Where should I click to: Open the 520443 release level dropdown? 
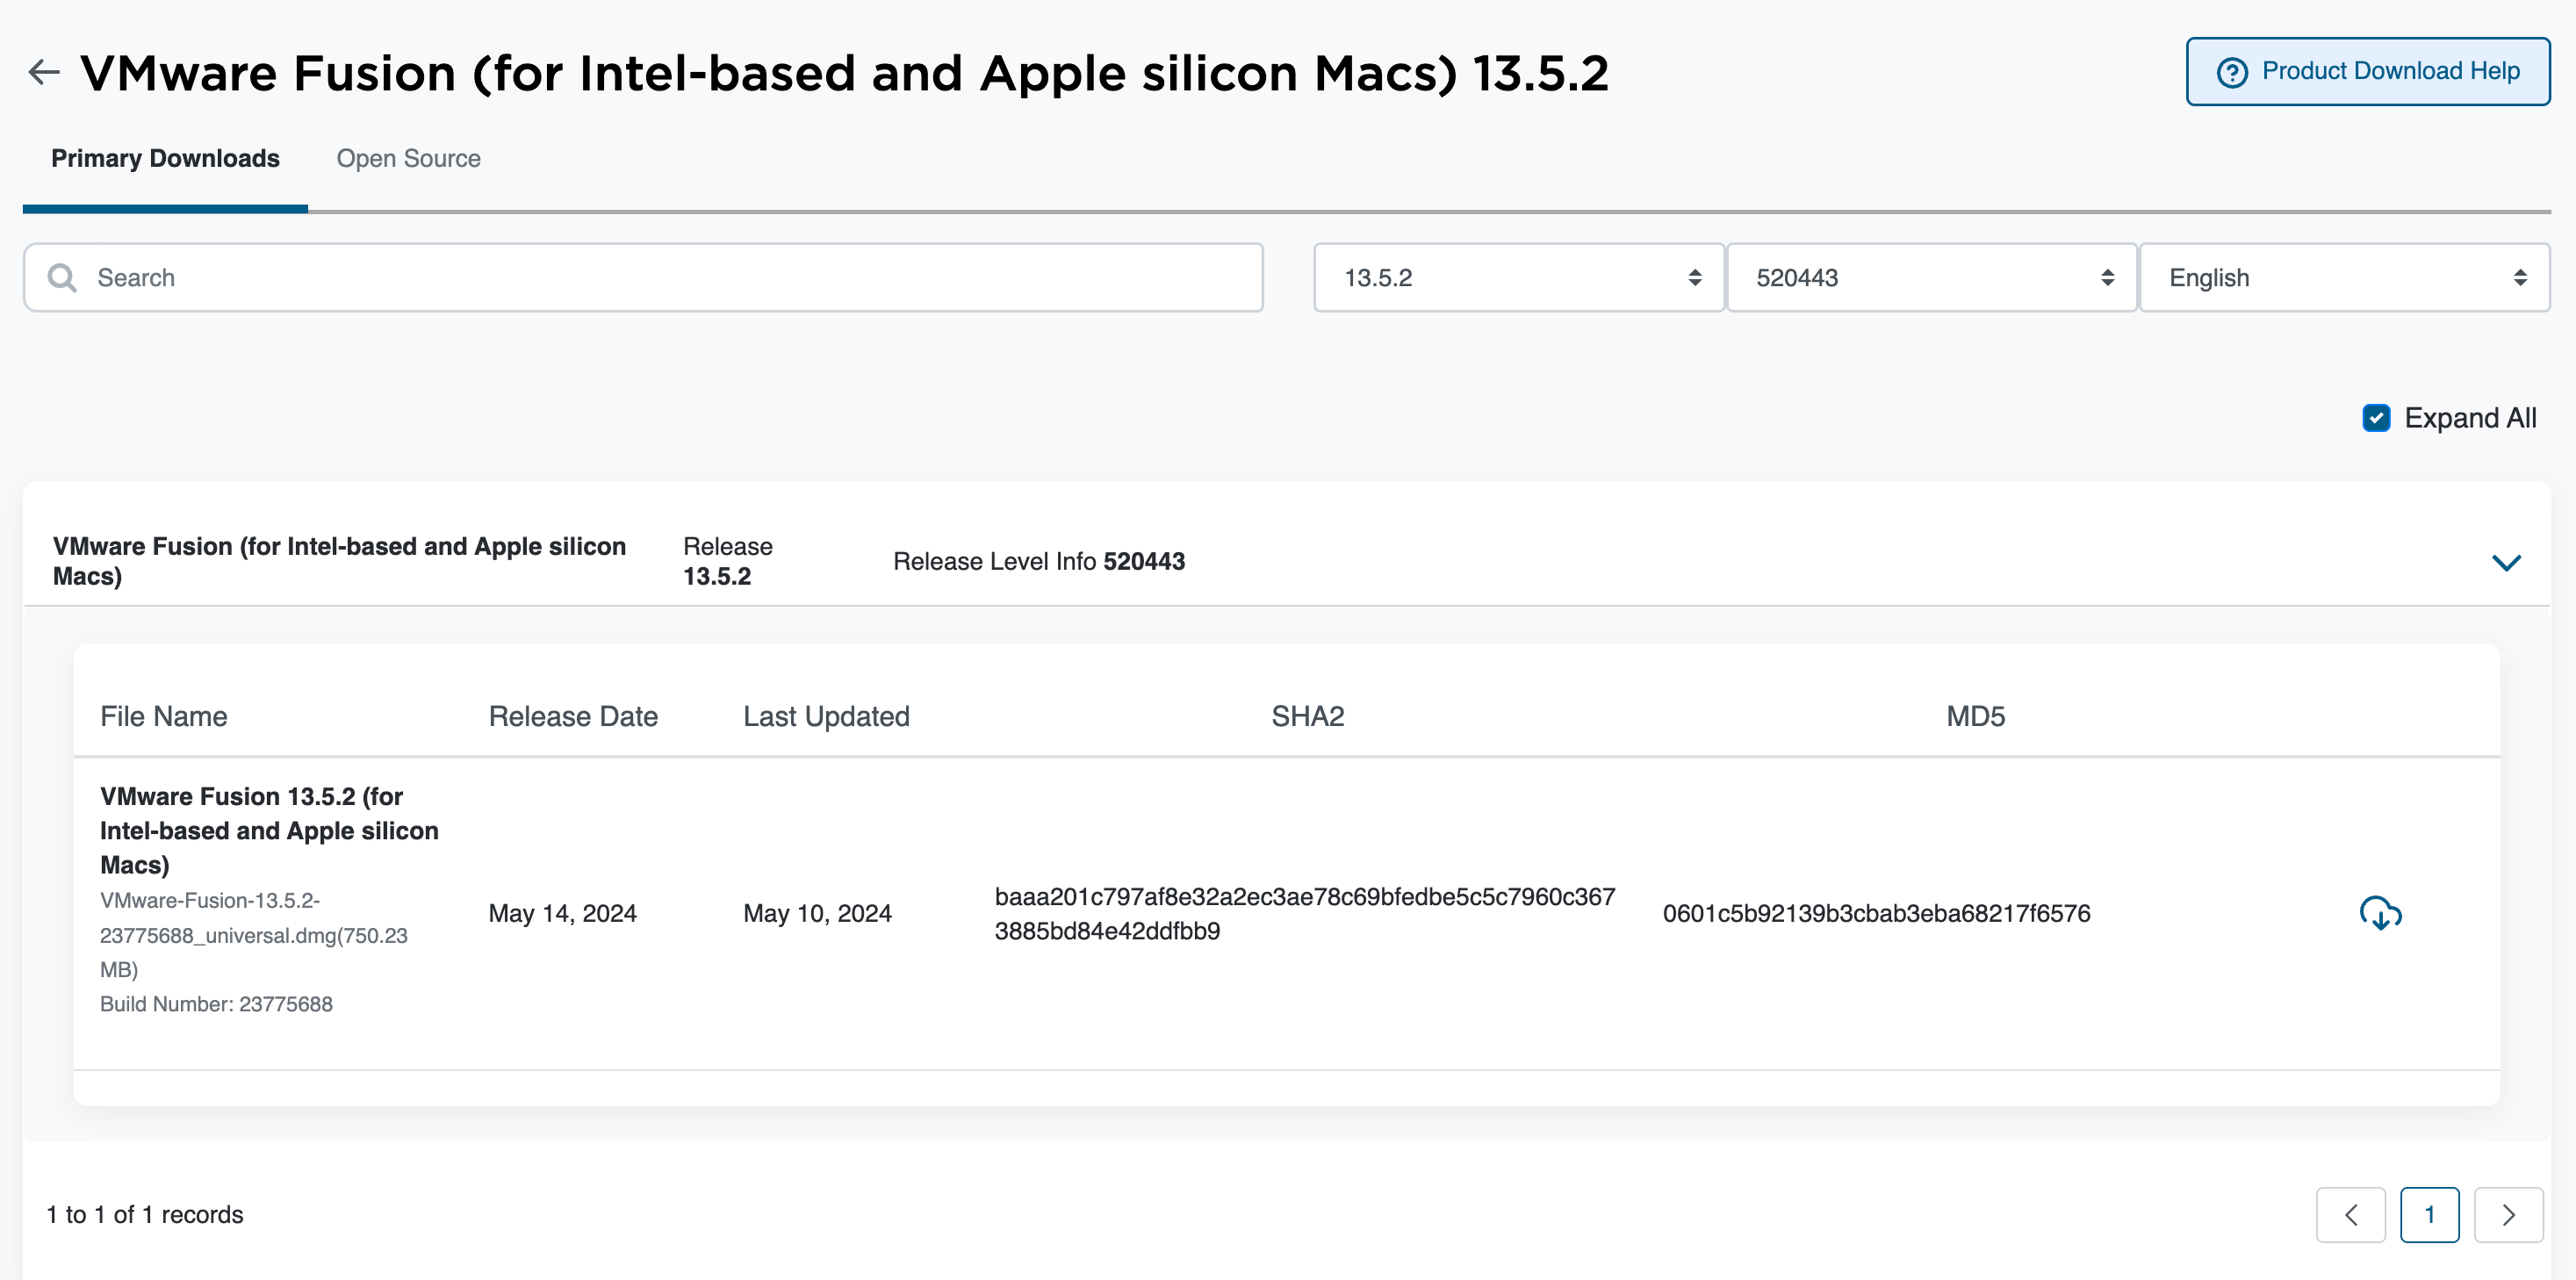[x=1931, y=278]
